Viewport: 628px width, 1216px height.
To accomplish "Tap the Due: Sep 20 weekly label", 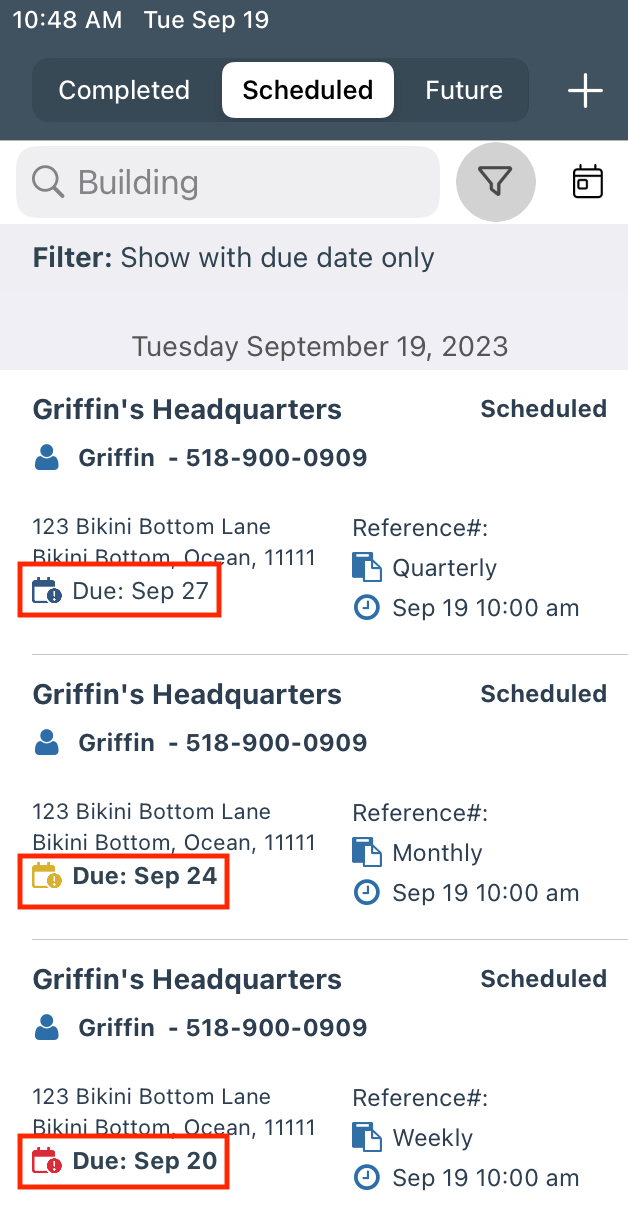I will tap(144, 1161).
